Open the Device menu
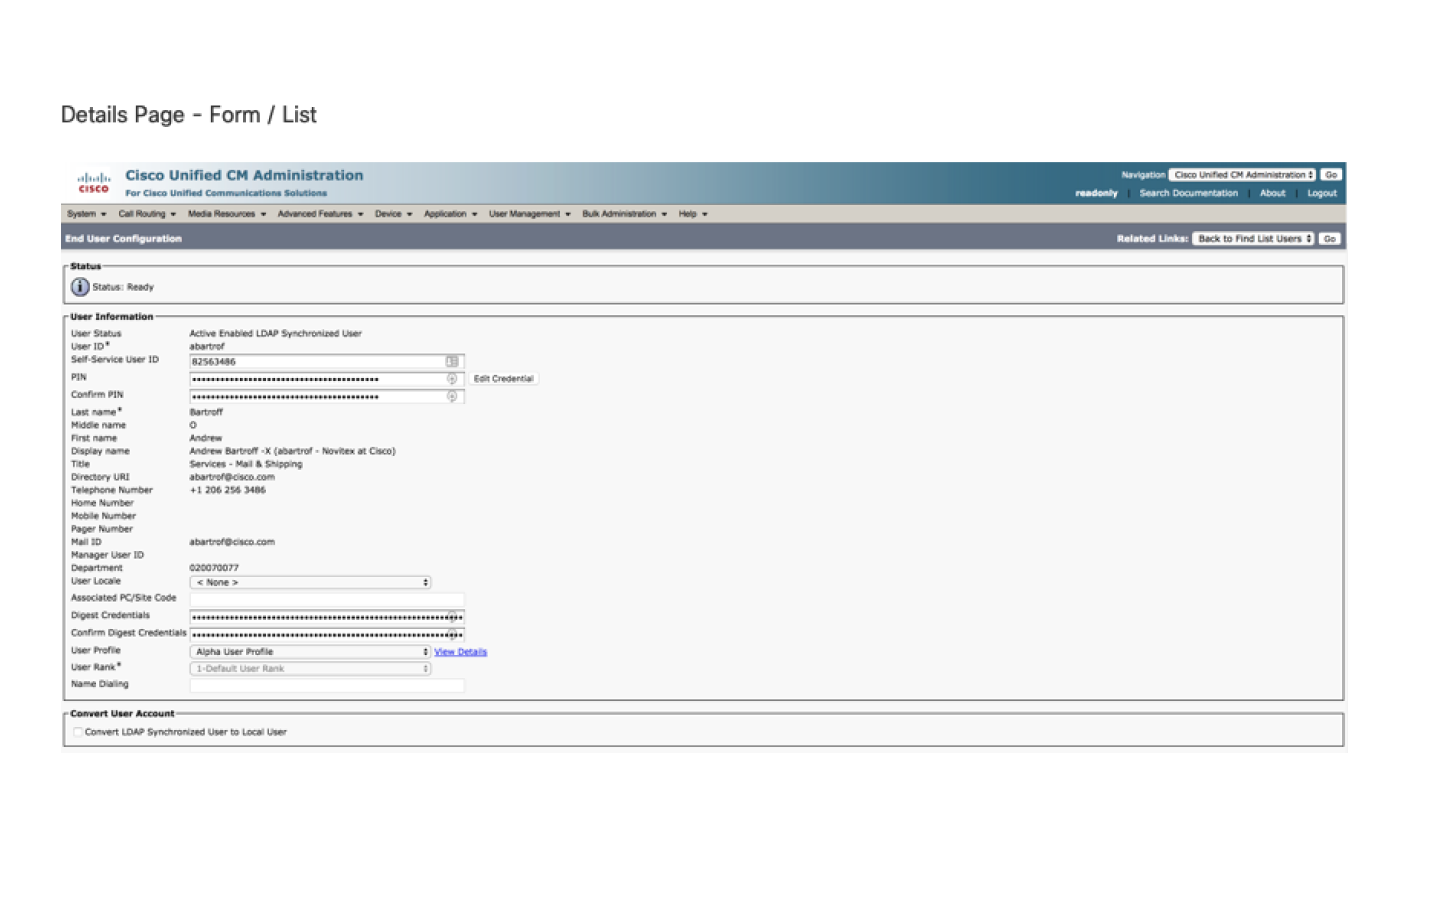Screen dimensions: 1440x900 tap(393, 214)
